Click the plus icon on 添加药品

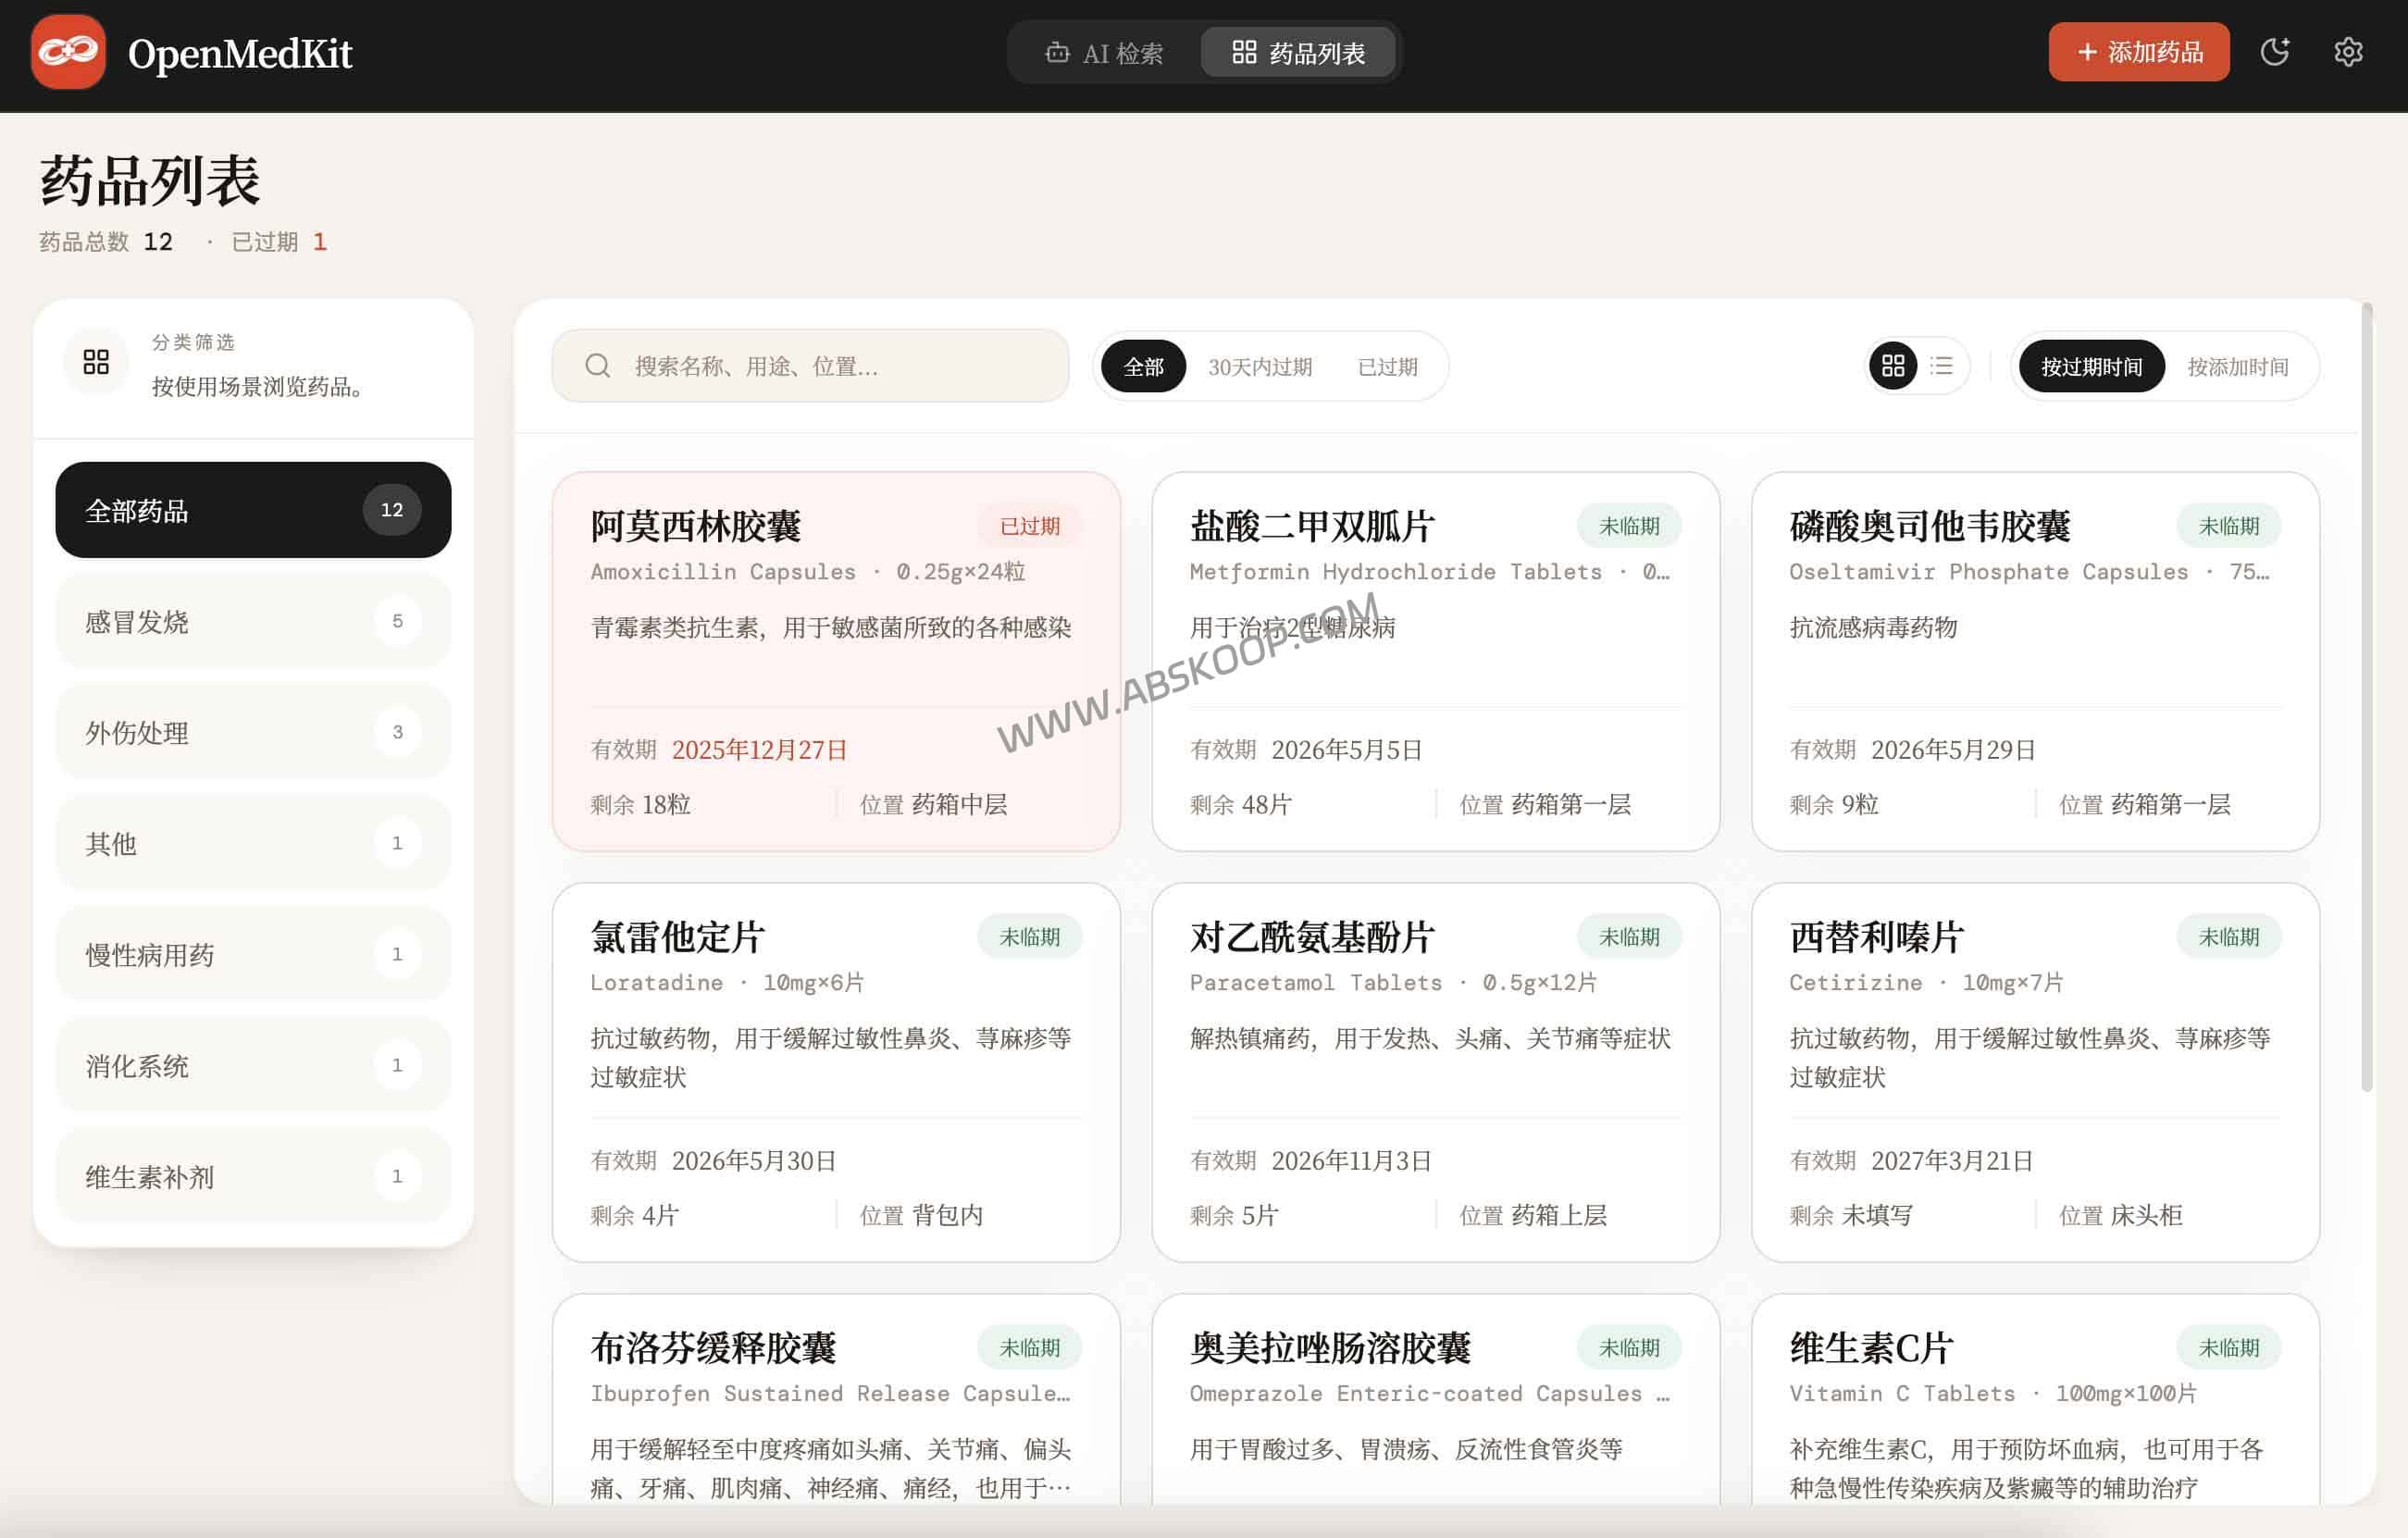pyautogui.click(x=2086, y=52)
